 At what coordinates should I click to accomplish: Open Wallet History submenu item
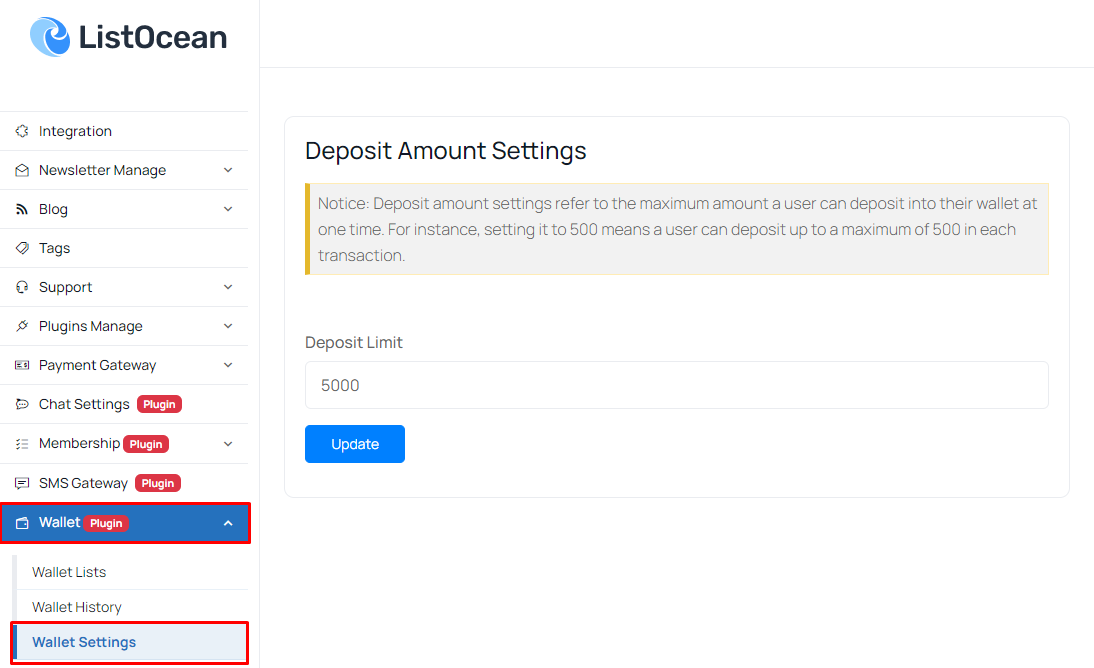77,607
